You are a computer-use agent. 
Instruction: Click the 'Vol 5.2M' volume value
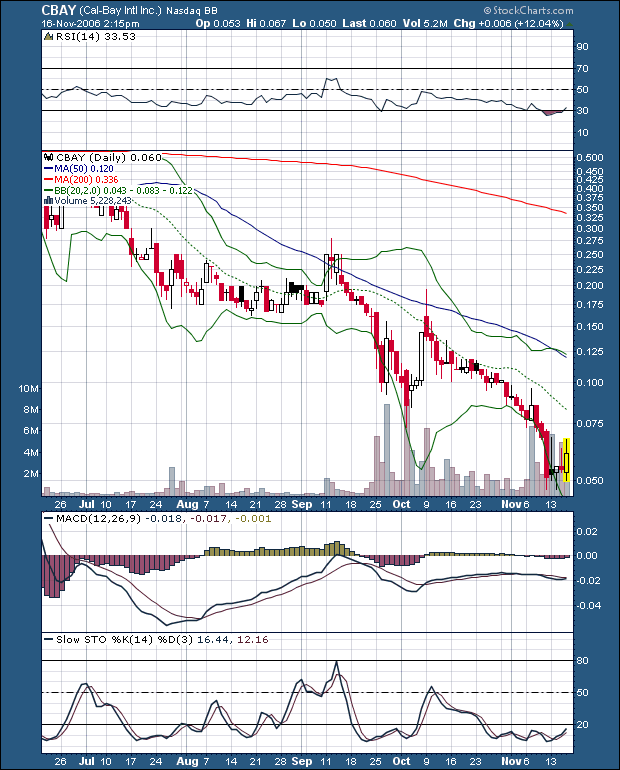(x=425, y=23)
